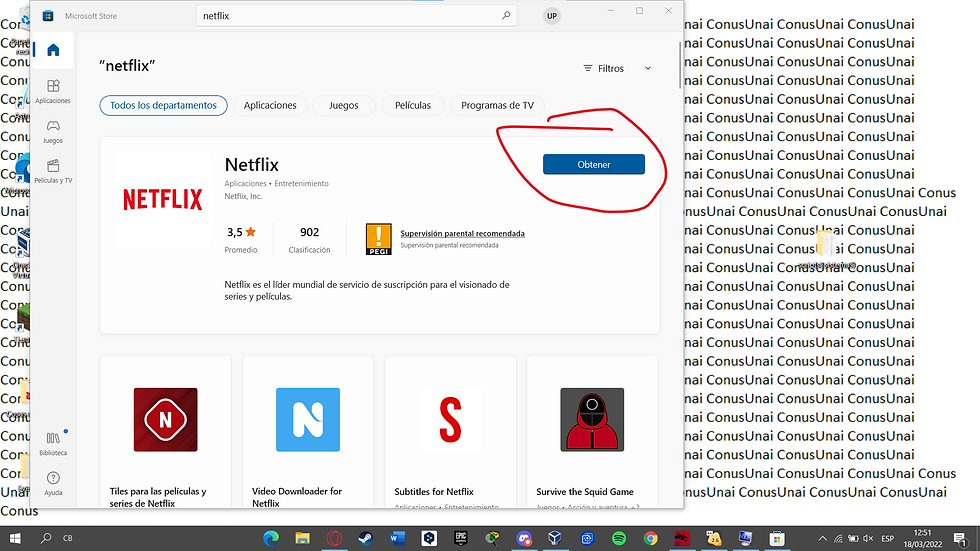Open Microsoft Word from taskbar
This screenshot has width=980, height=551.
[398, 539]
